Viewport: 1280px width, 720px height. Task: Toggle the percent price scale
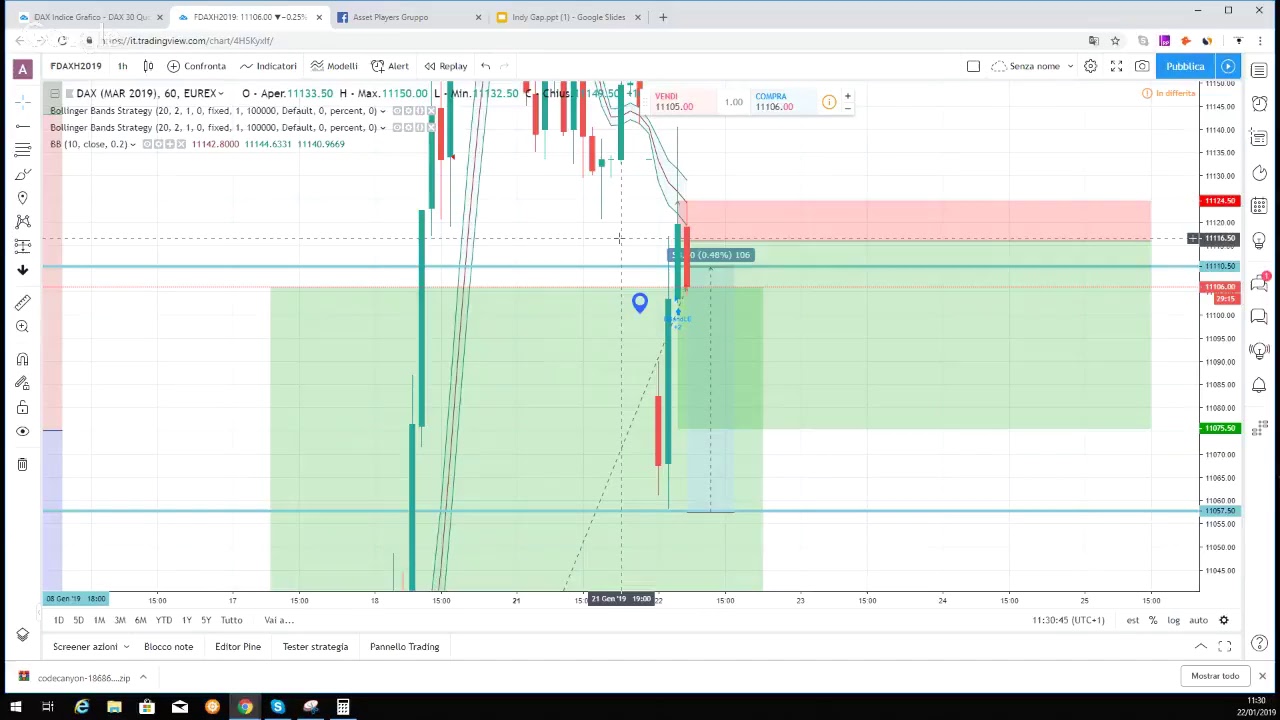[x=1152, y=620]
